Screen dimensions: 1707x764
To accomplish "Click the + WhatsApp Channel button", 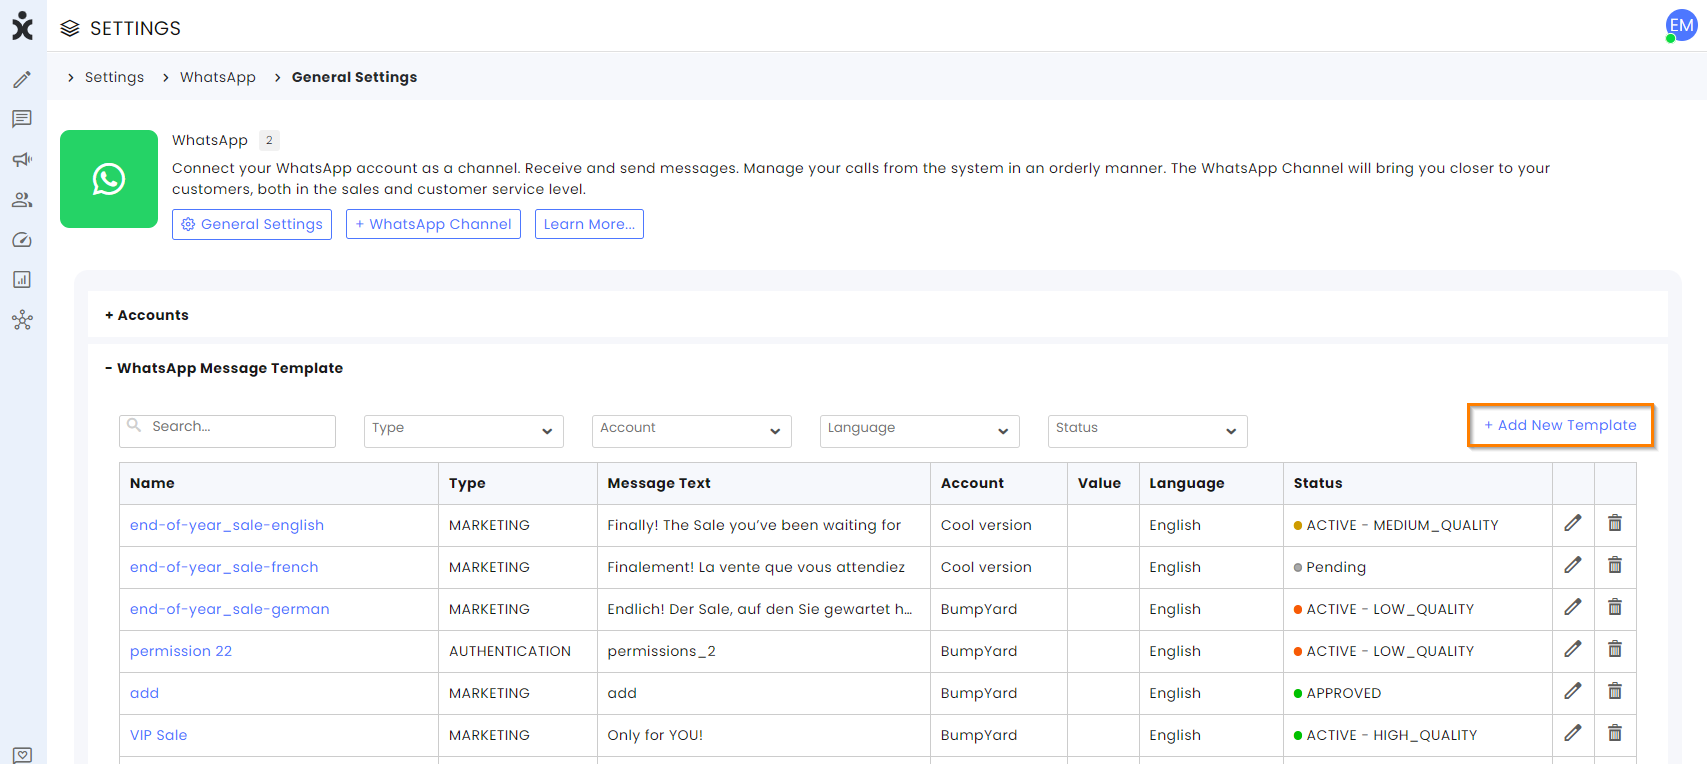I will point(433,224).
